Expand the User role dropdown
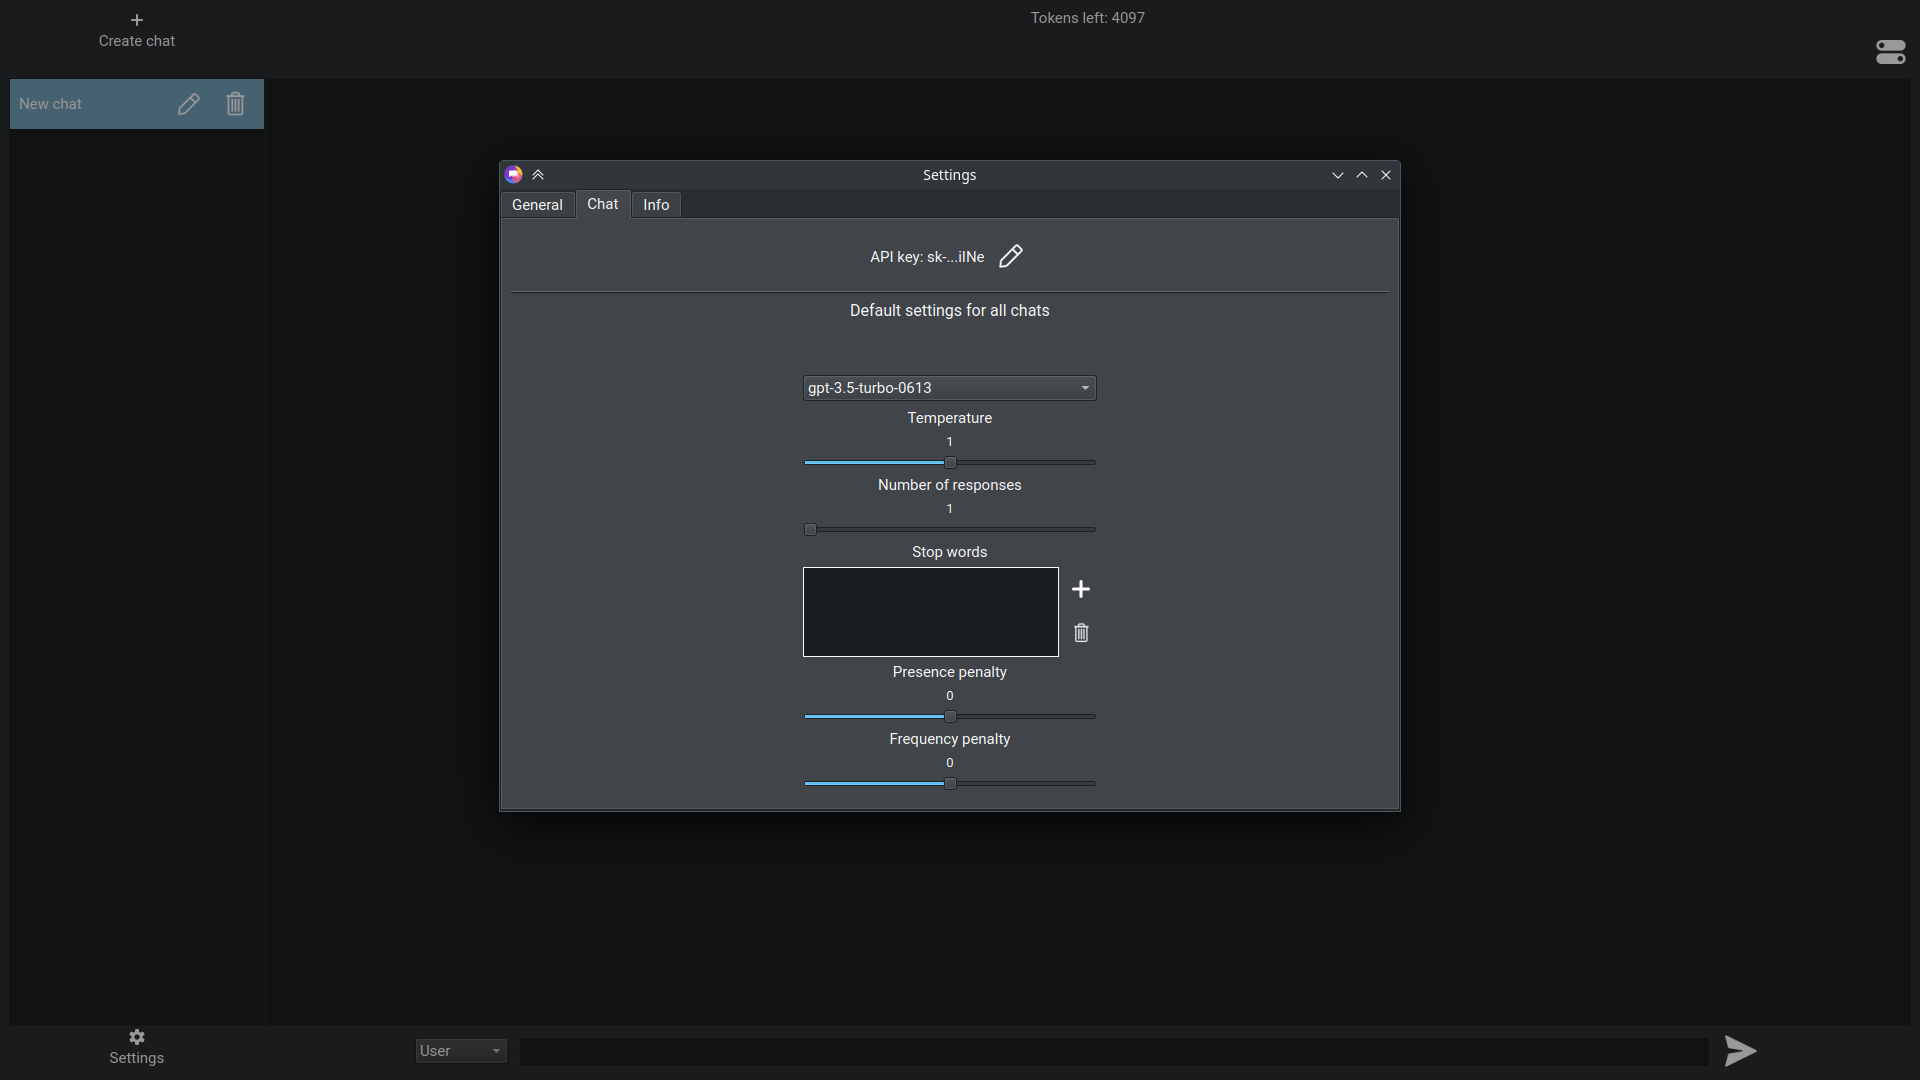1920x1080 pixels. [x=461, y=1051]
